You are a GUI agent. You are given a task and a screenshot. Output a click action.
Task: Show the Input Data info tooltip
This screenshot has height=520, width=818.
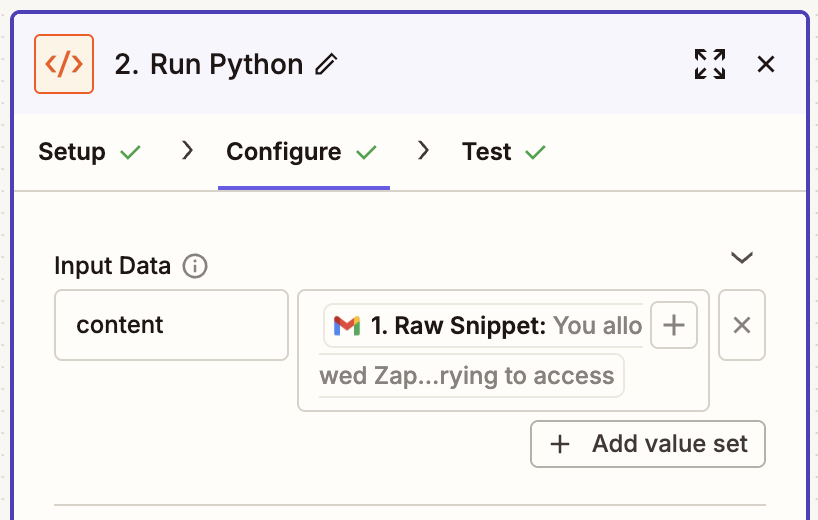tap(196, 267)
